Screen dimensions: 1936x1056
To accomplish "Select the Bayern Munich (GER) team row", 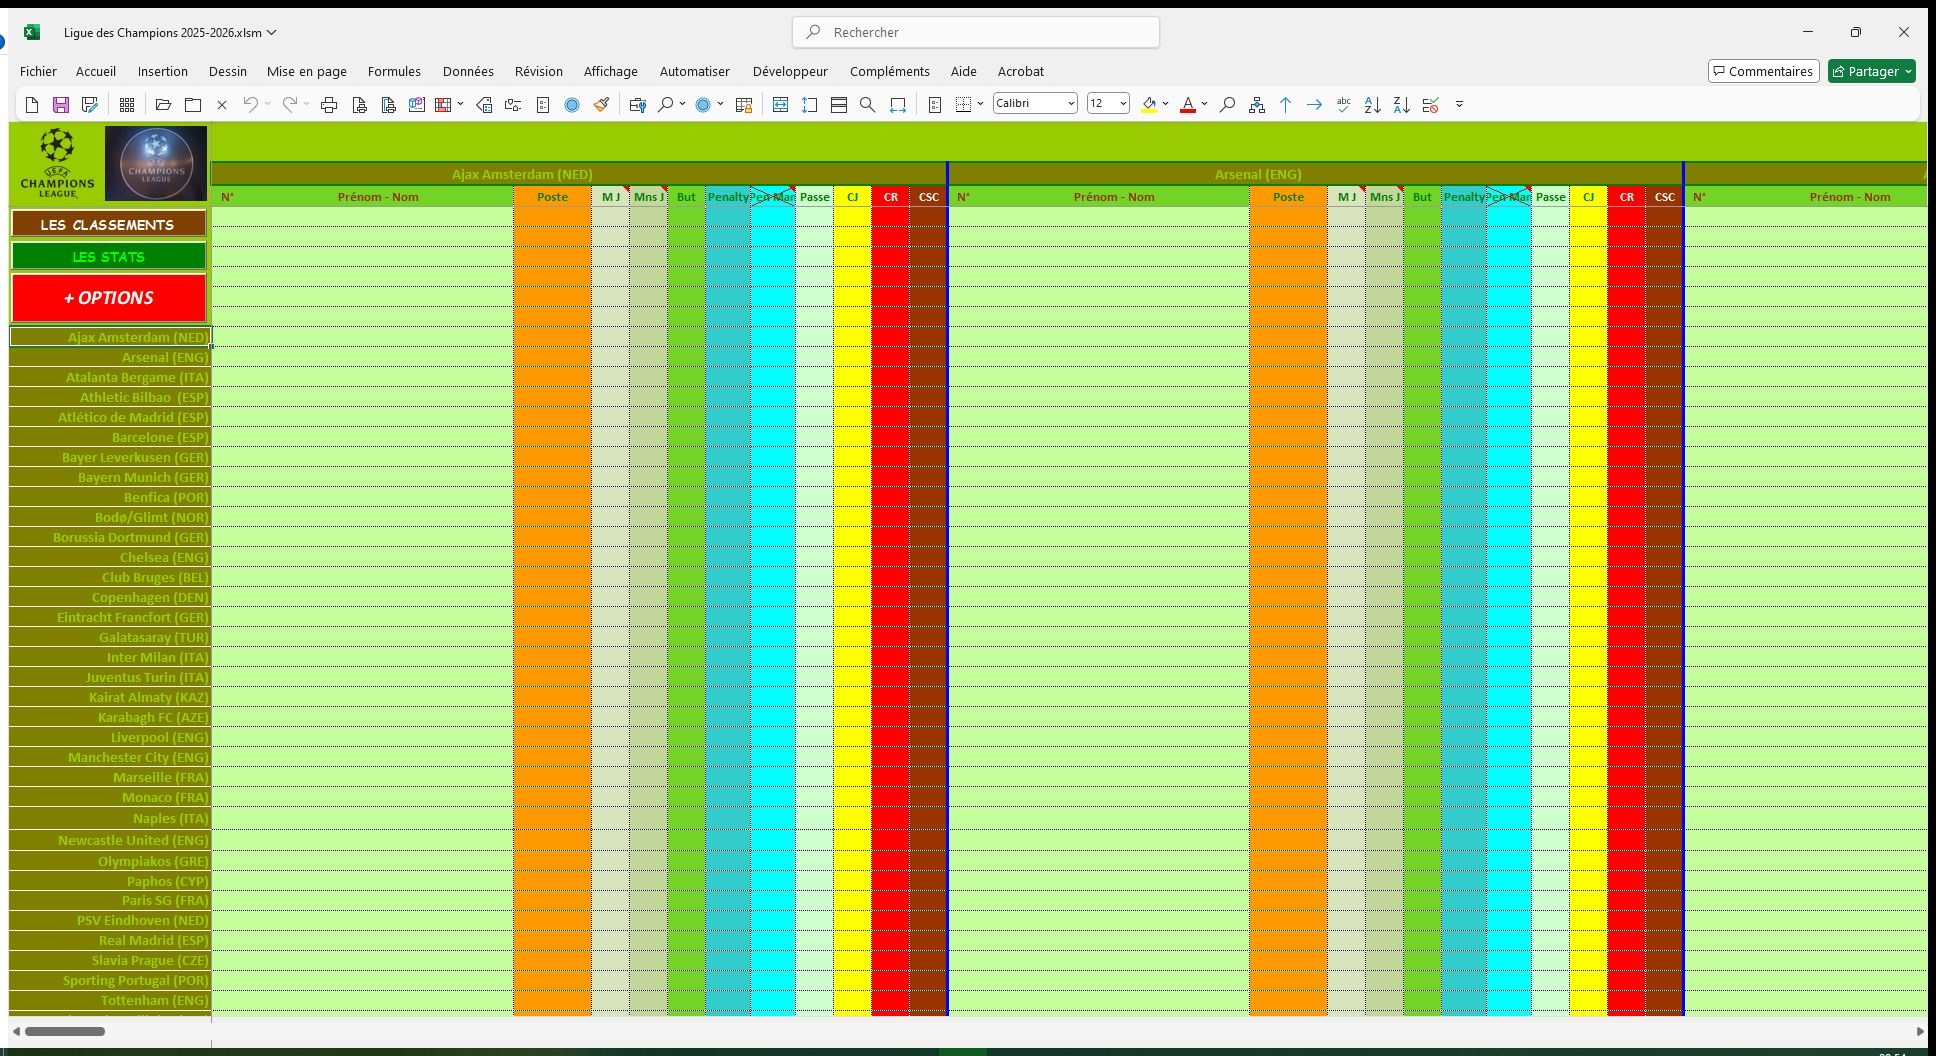I will click(x=110, y=477).
